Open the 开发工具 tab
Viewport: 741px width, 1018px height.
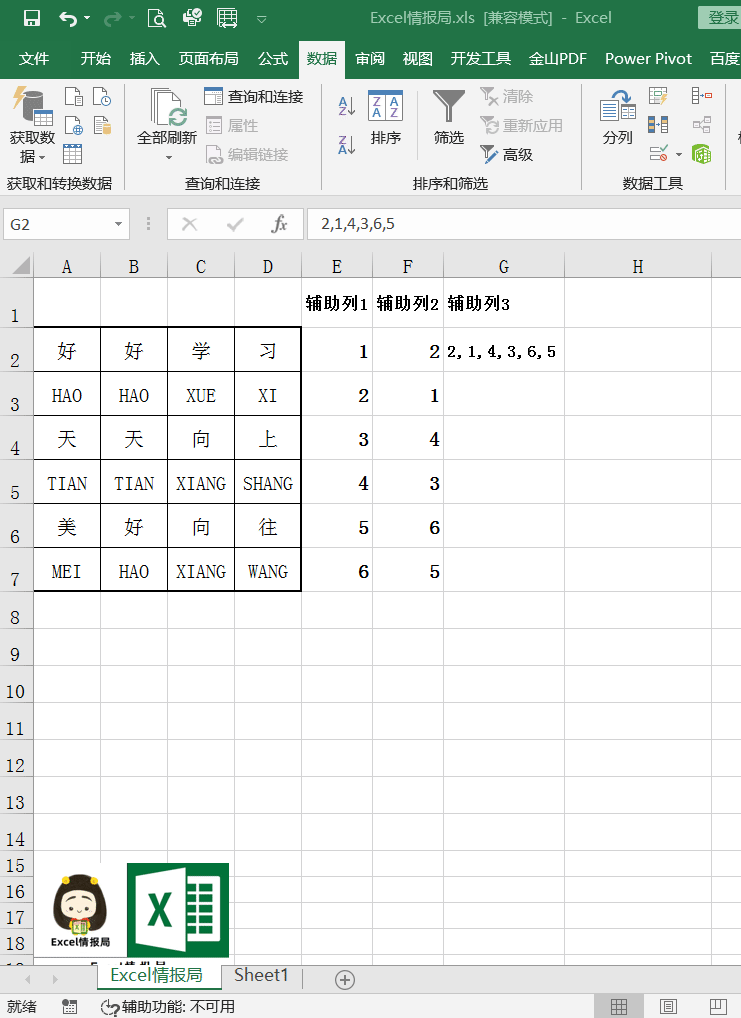click(x=481, y=59)
